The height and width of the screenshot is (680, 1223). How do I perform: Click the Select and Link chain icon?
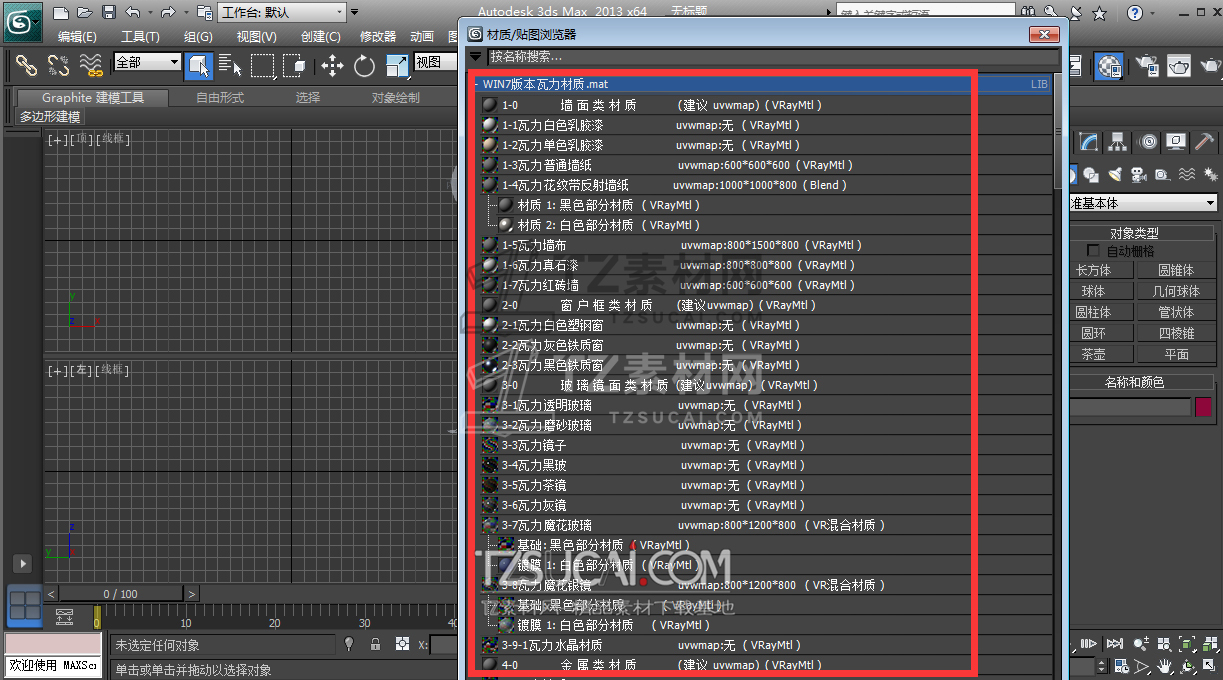coord(27,66)
